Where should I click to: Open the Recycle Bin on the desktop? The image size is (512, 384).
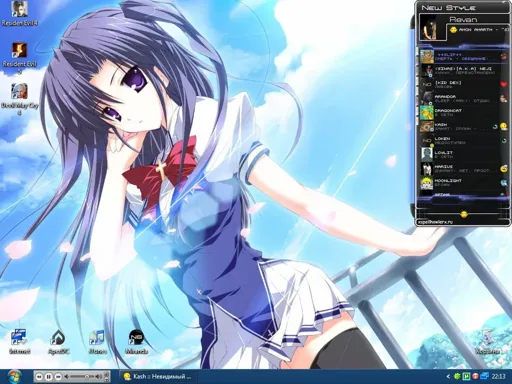point(487,341)
